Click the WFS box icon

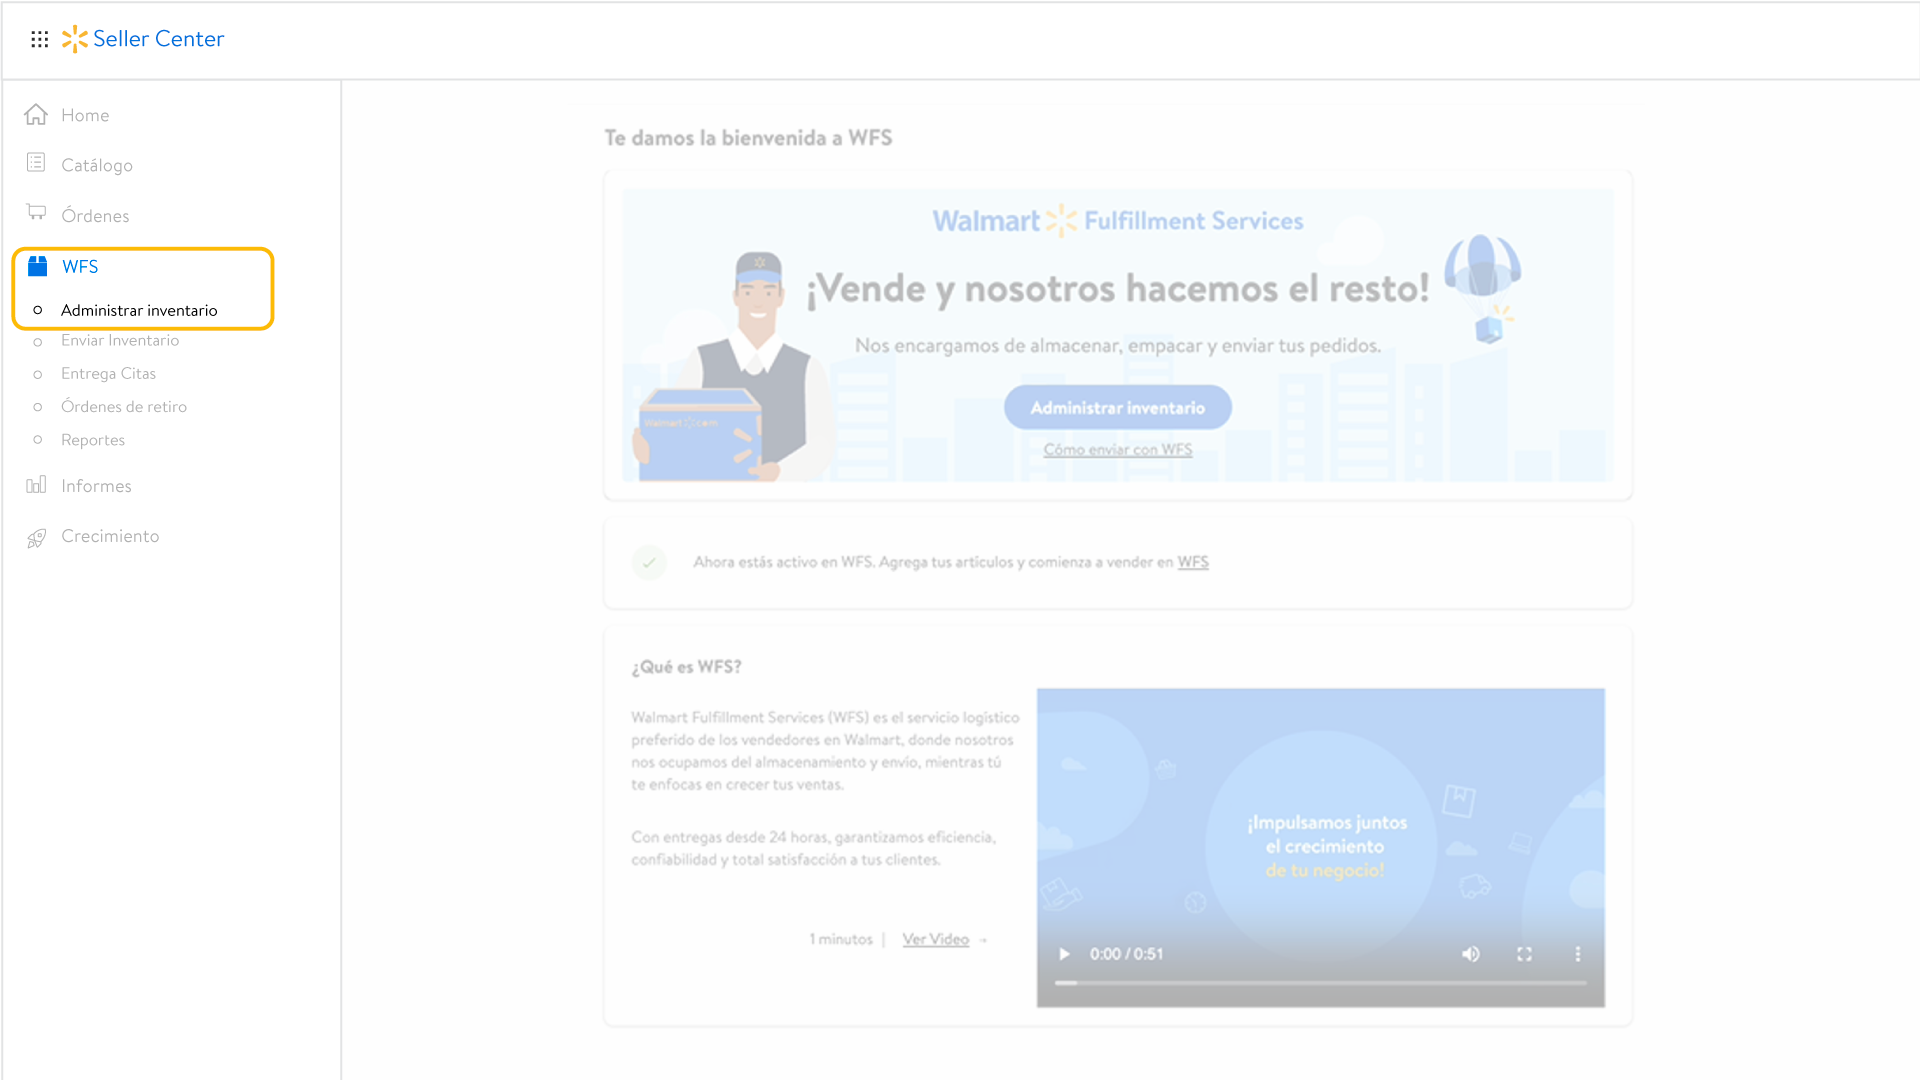[38, 266]
